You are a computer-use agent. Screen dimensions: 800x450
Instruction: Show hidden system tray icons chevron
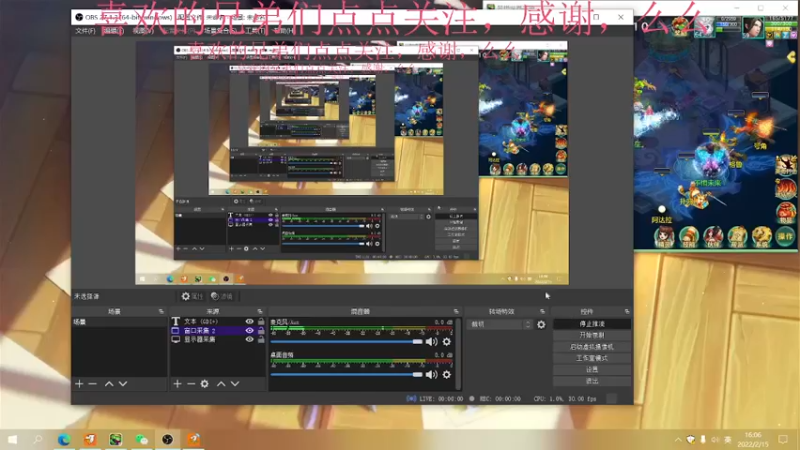point(678,439)
